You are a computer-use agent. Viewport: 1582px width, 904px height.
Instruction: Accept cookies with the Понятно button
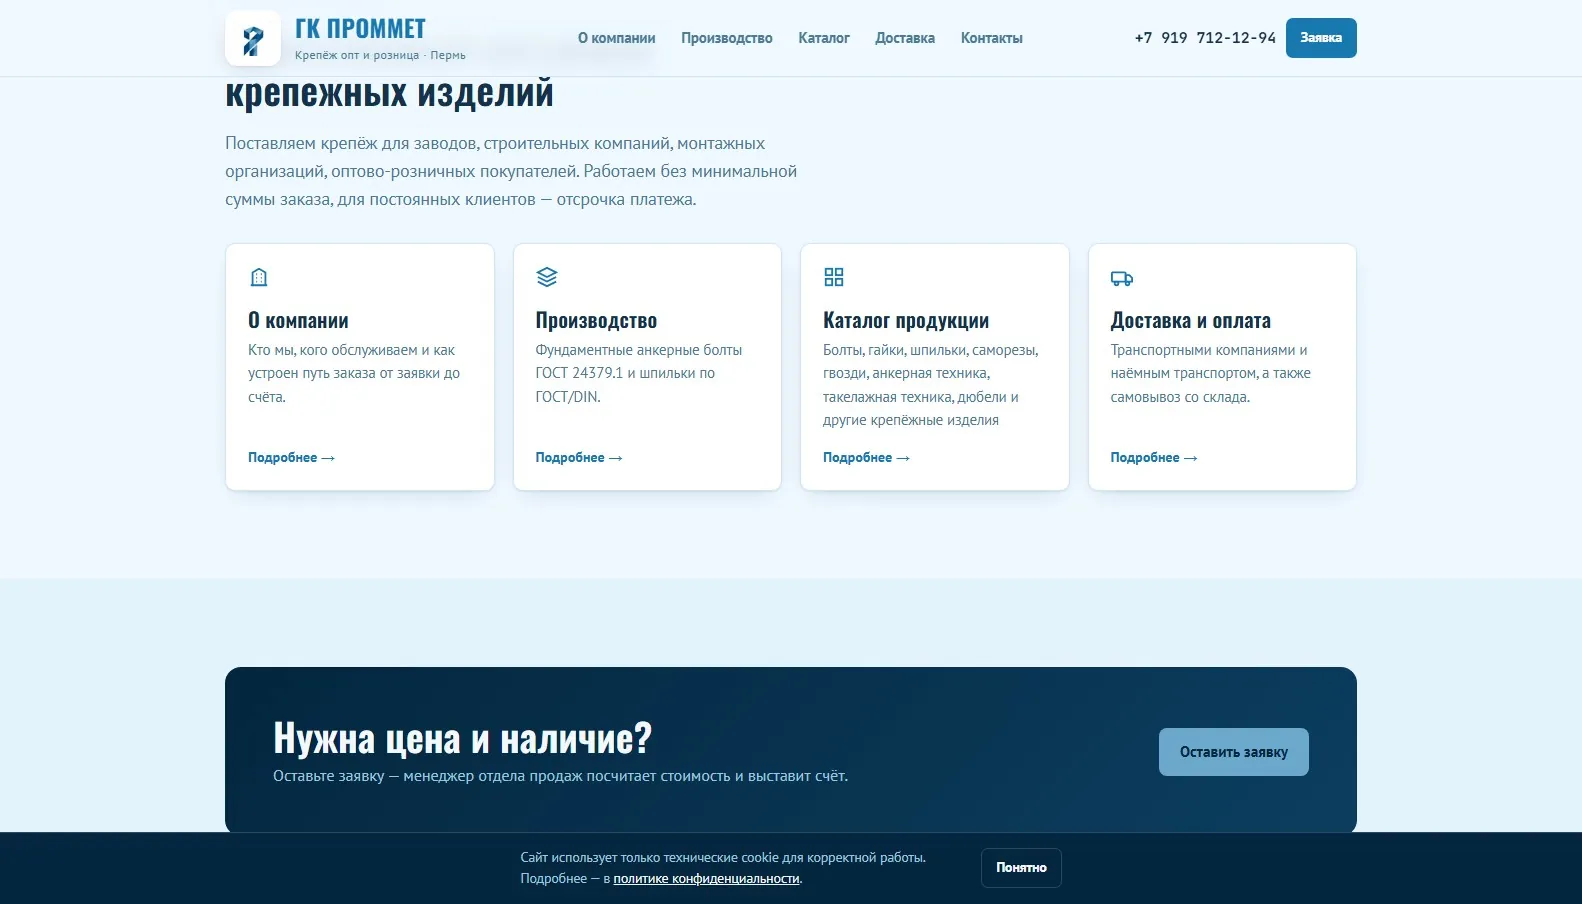(1021, 868)
